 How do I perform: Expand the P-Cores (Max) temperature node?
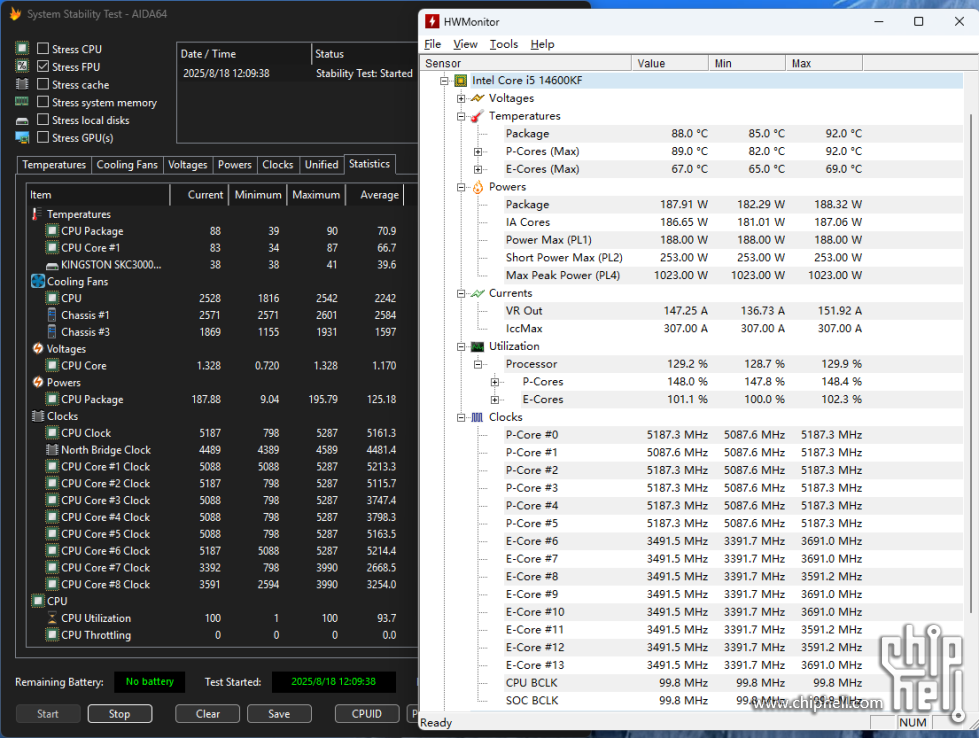478,152
